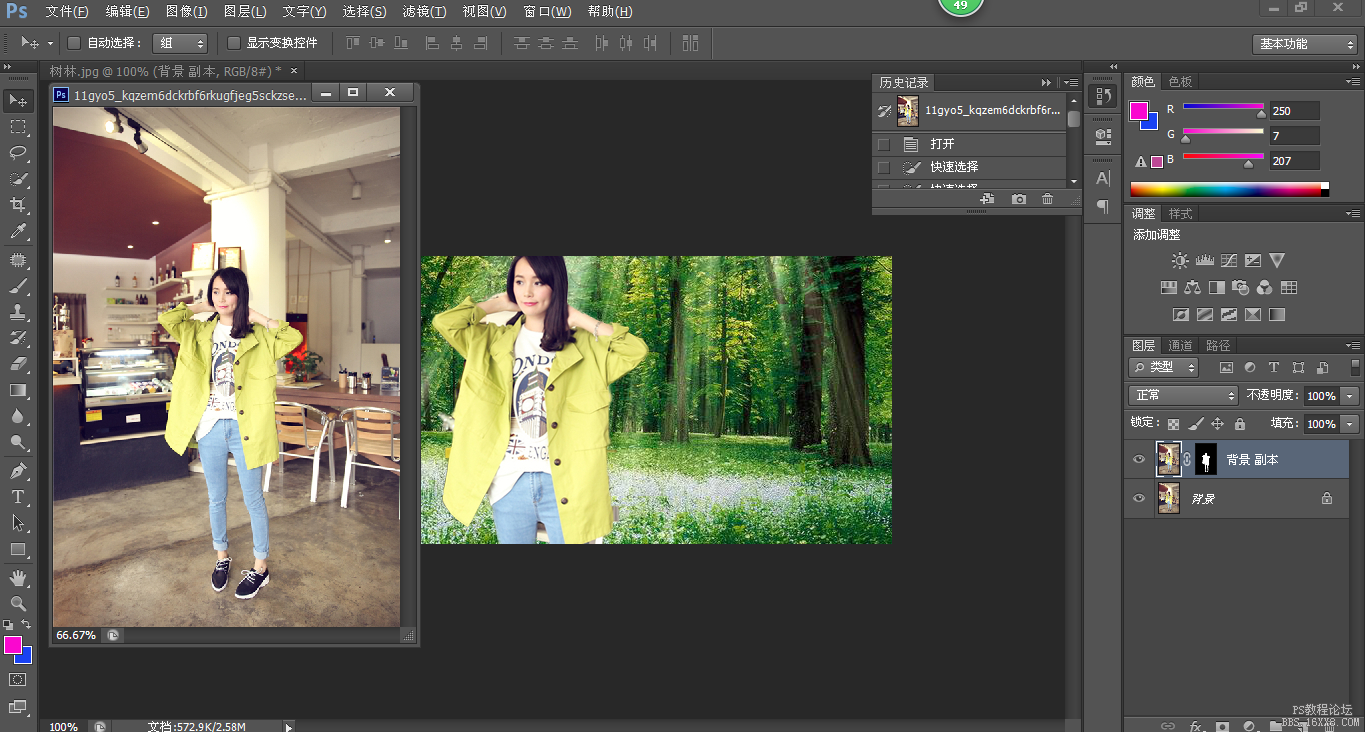Hide the 背景 layer
The width and height of the screenshot is (1365, 732).
point(1138,498)
